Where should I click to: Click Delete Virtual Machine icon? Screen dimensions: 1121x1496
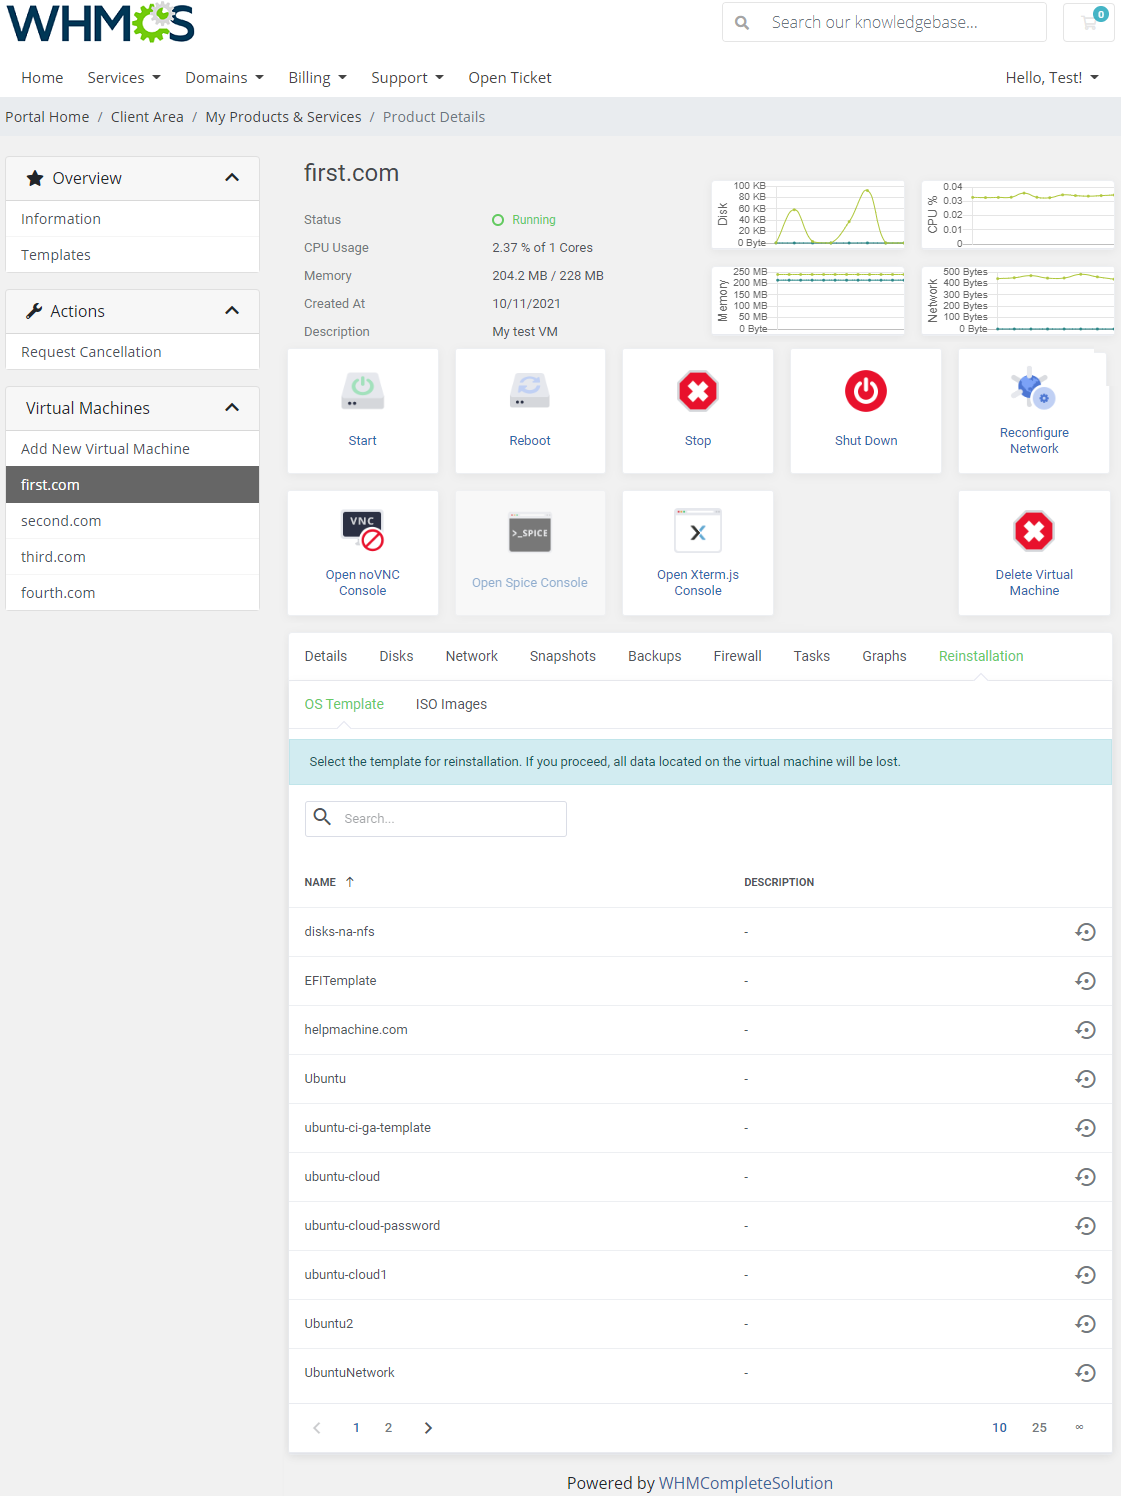click(1034, 531)
